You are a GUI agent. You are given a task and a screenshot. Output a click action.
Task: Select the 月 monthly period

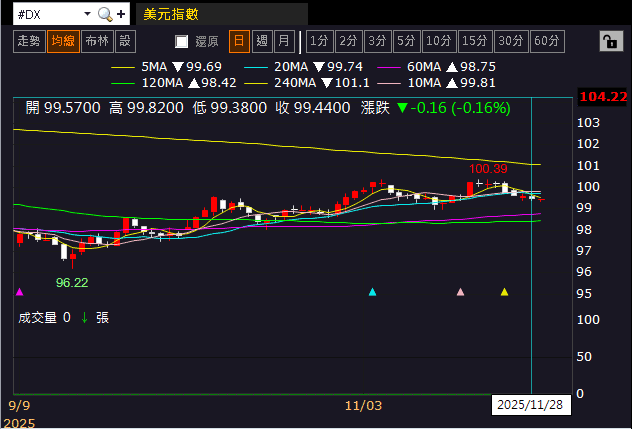click(x=284, y=41)
